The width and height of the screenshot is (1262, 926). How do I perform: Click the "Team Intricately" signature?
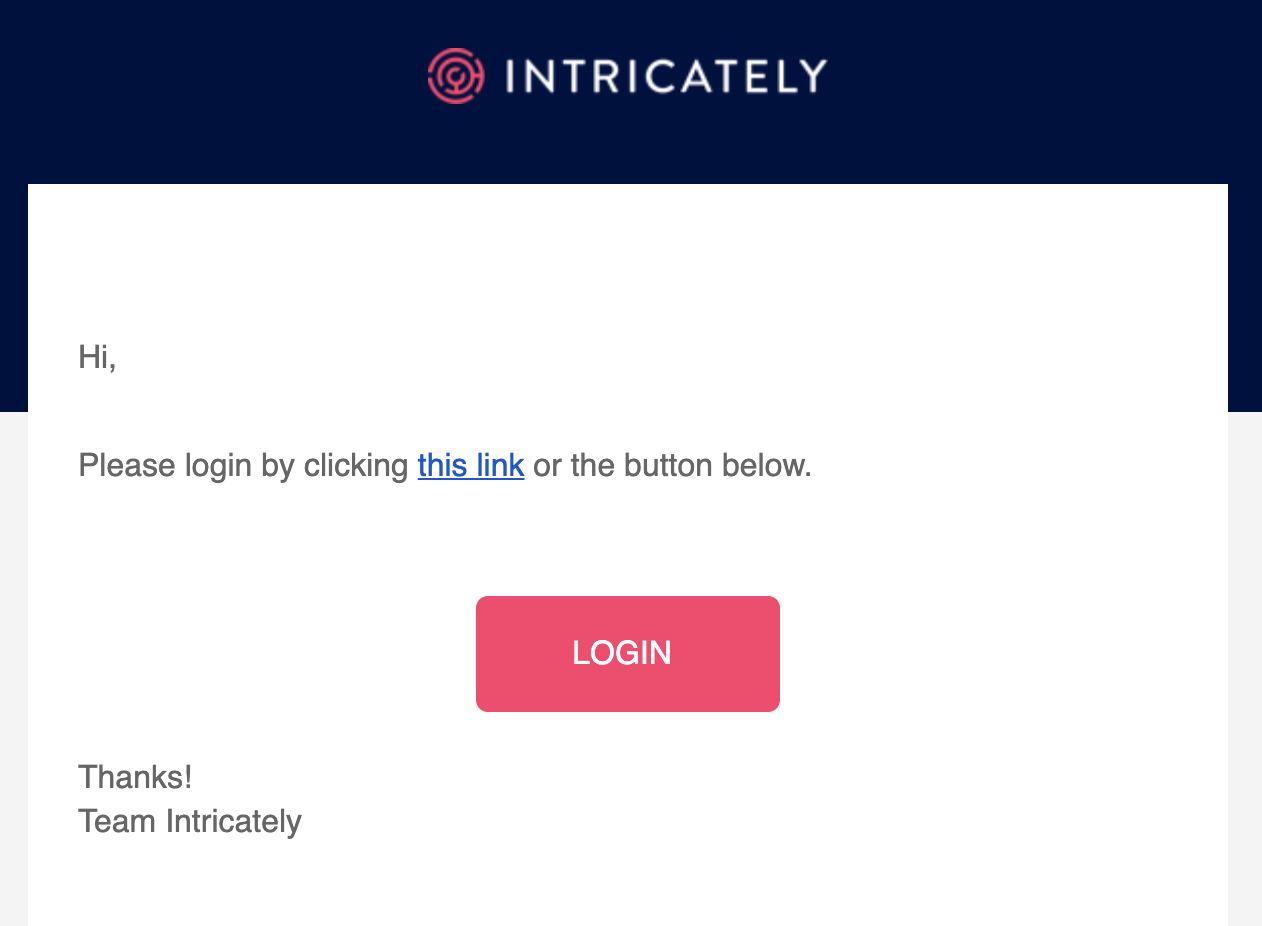click(190, 821)
